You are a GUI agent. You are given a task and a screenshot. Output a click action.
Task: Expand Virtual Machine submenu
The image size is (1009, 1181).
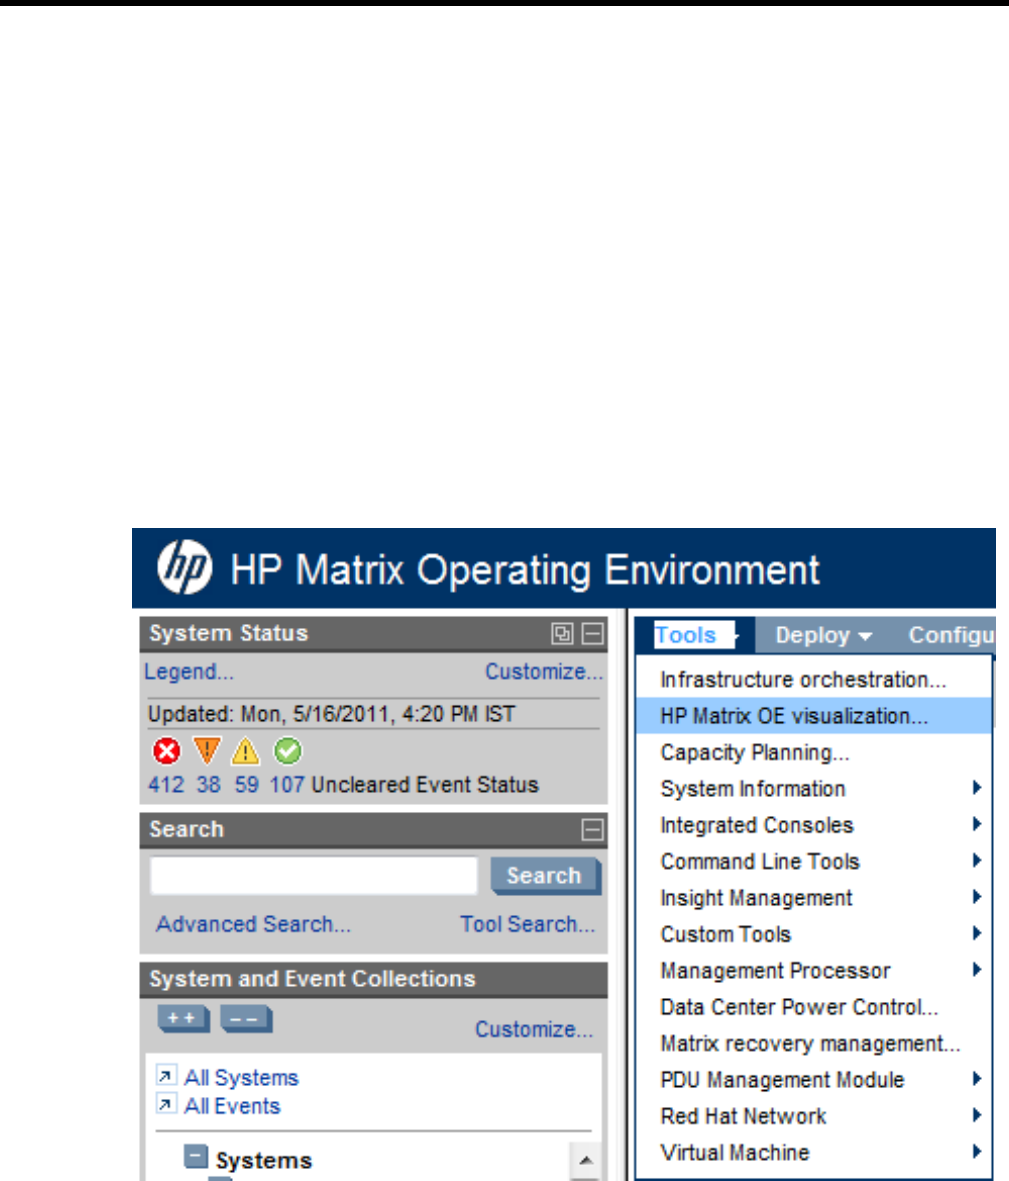813,1152
